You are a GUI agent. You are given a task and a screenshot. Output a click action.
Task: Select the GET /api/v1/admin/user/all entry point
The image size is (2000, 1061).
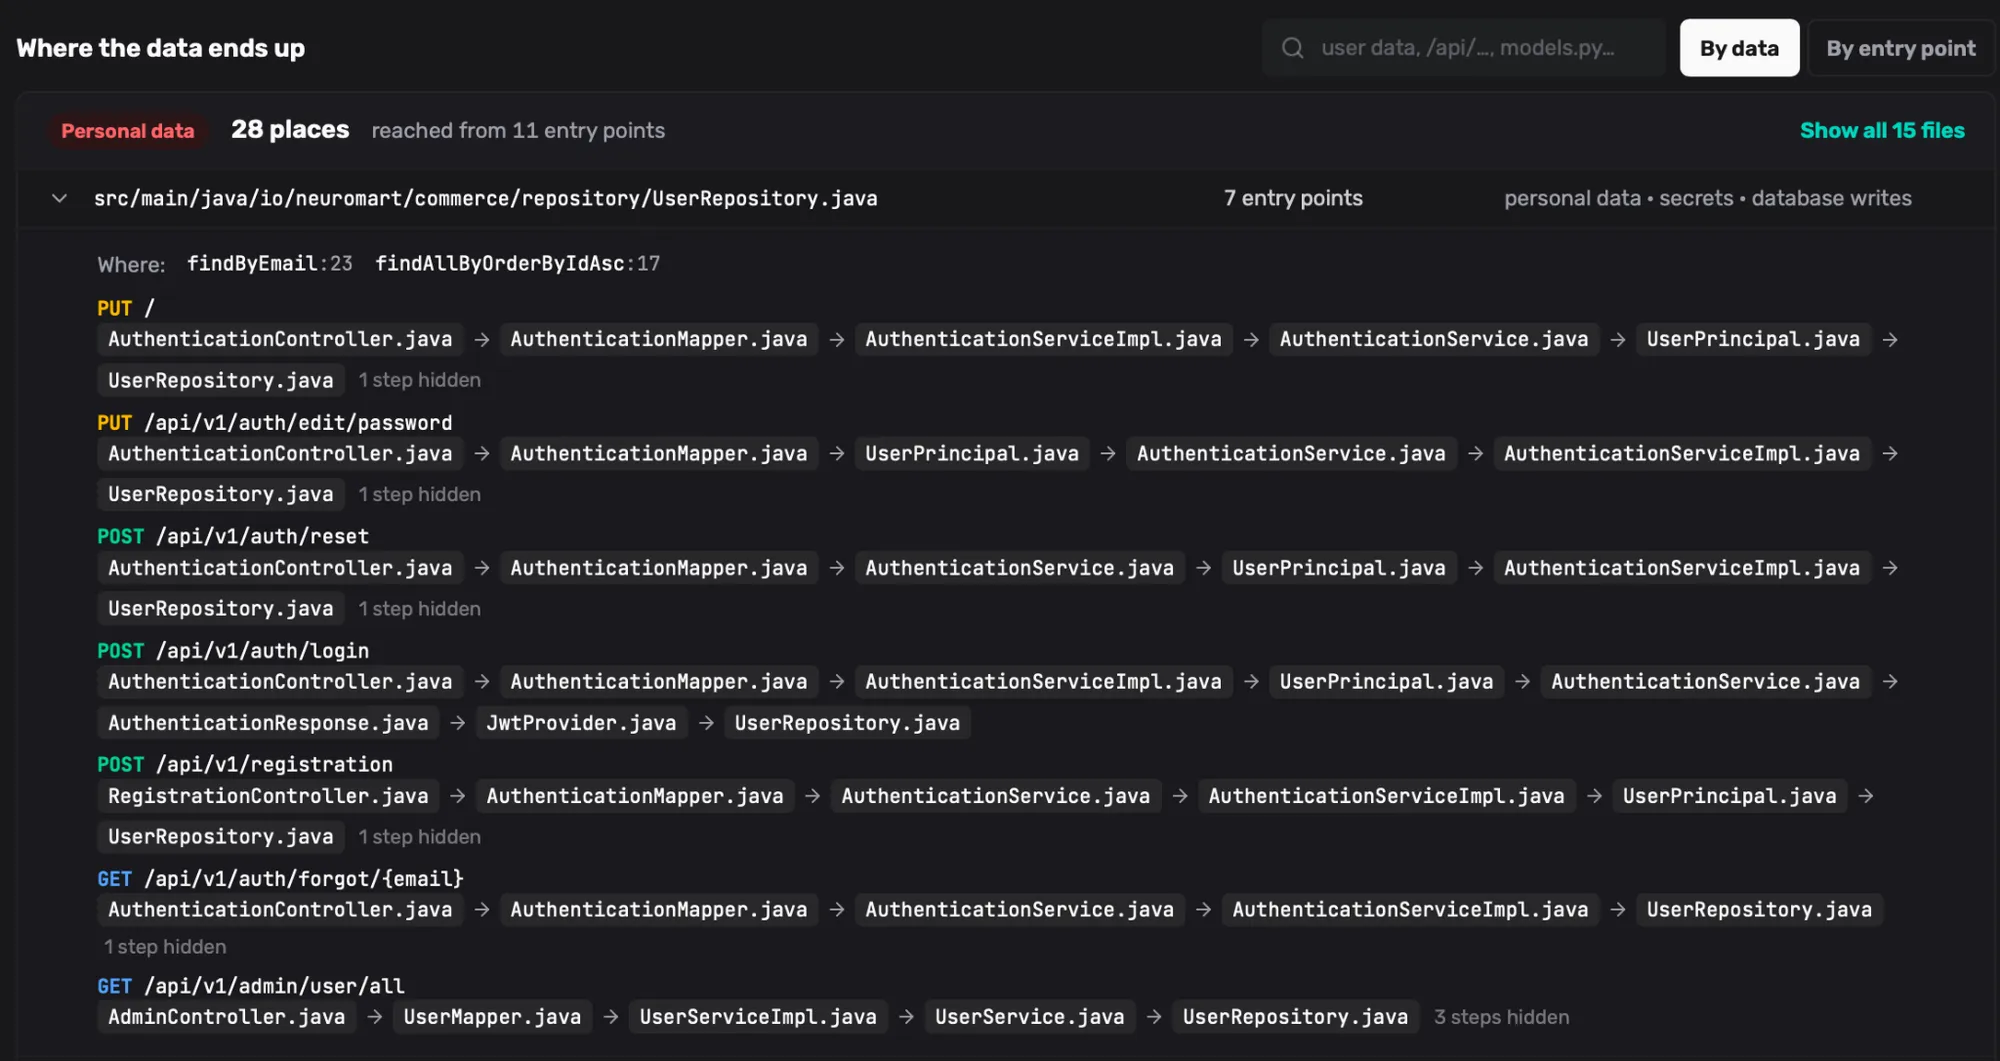(x=251, y=986)
